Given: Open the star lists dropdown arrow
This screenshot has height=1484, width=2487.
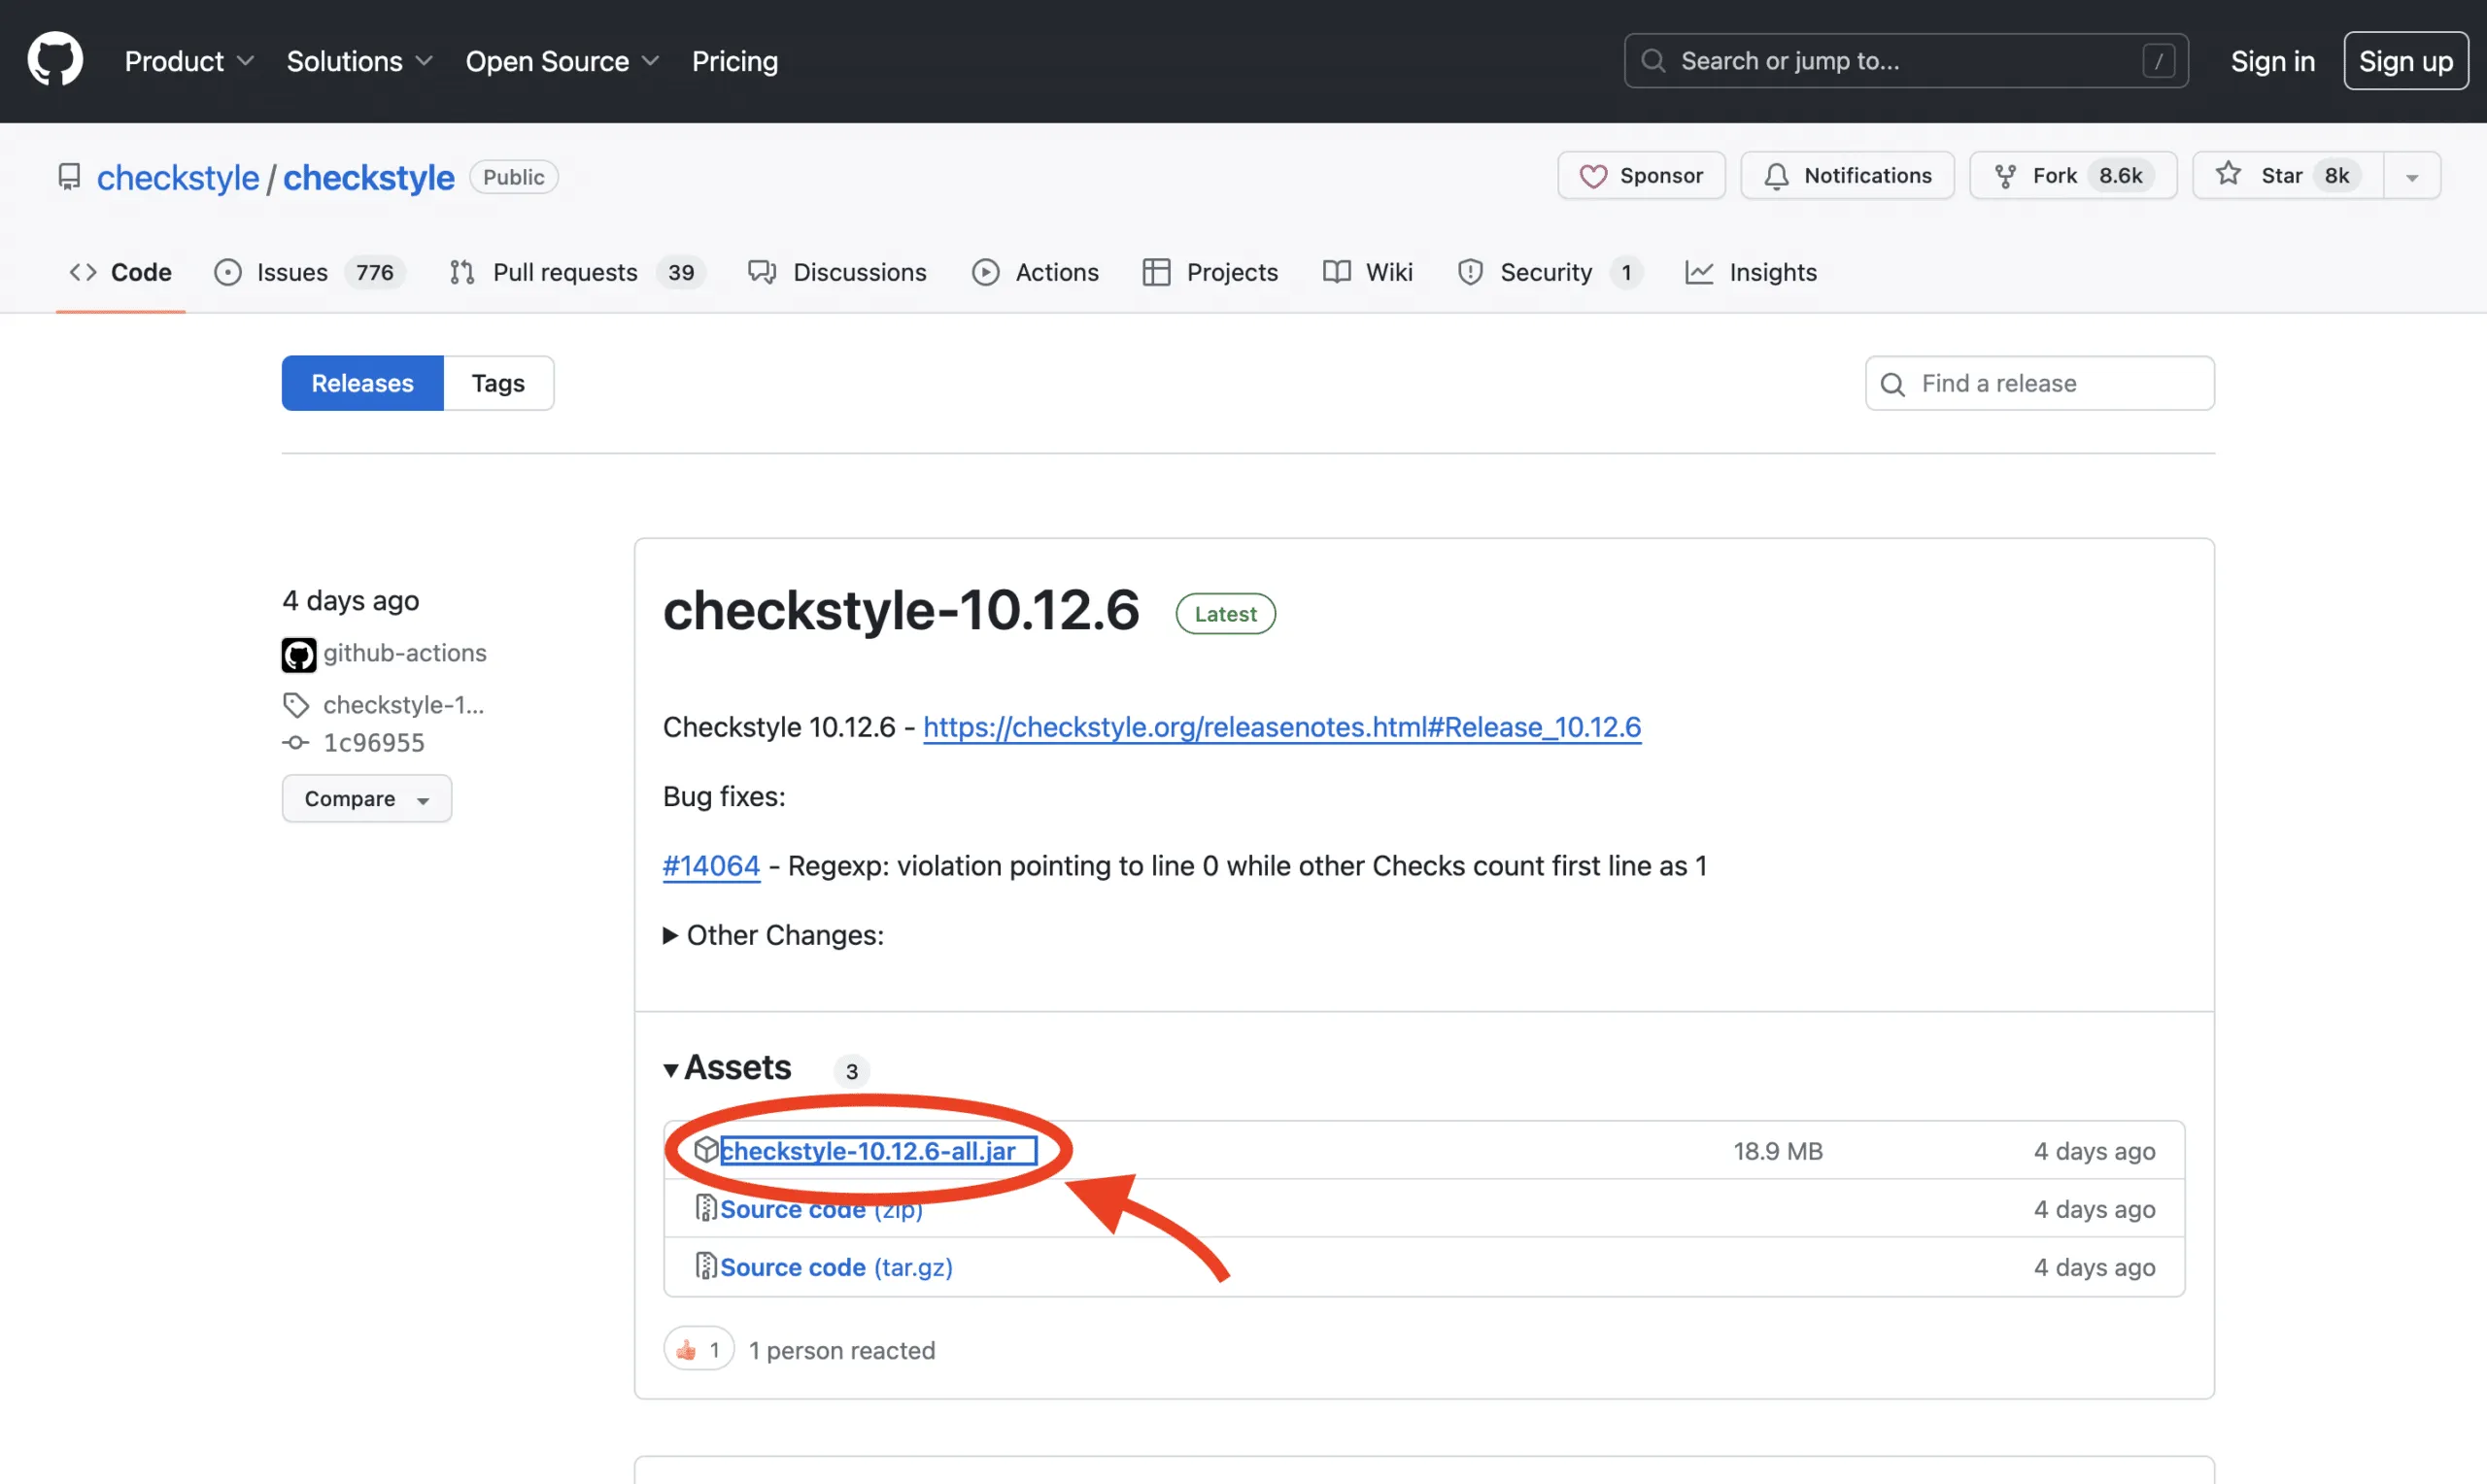Looking at the screenshot, I should (x=2412, y=176).
